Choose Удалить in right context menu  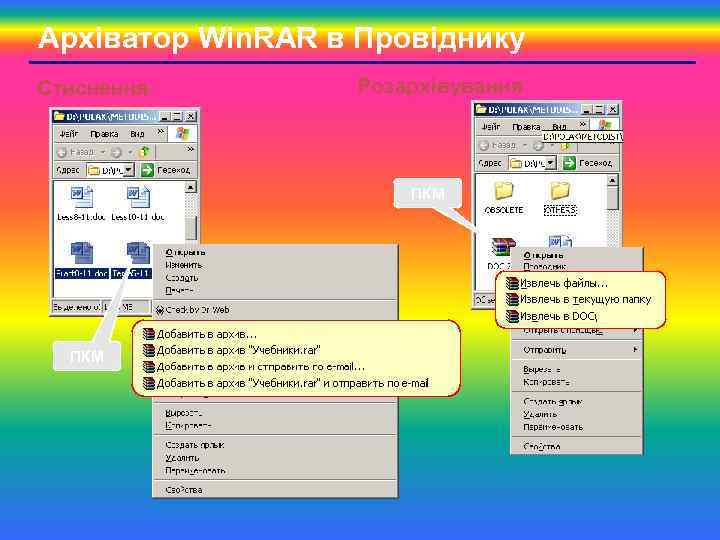[x=576, y=415]
